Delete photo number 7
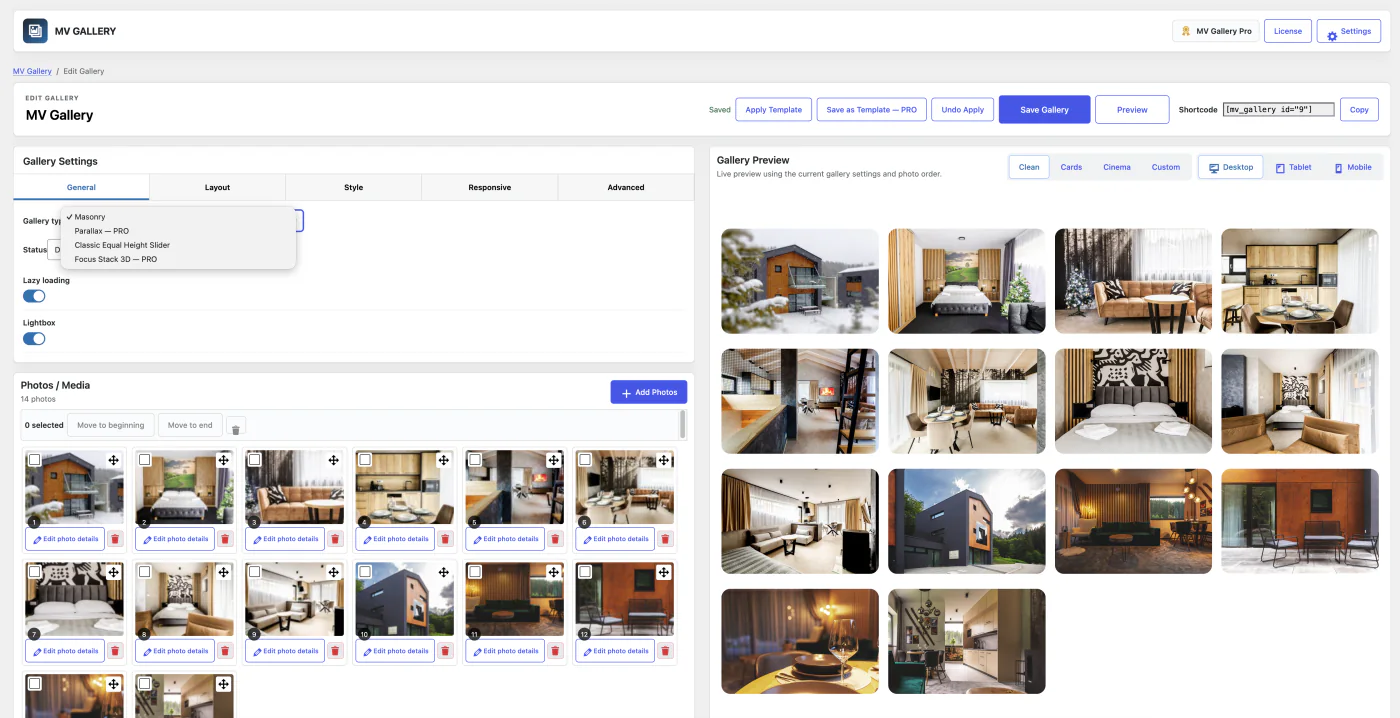The image size is (1400, 718). tap(115, 651)
